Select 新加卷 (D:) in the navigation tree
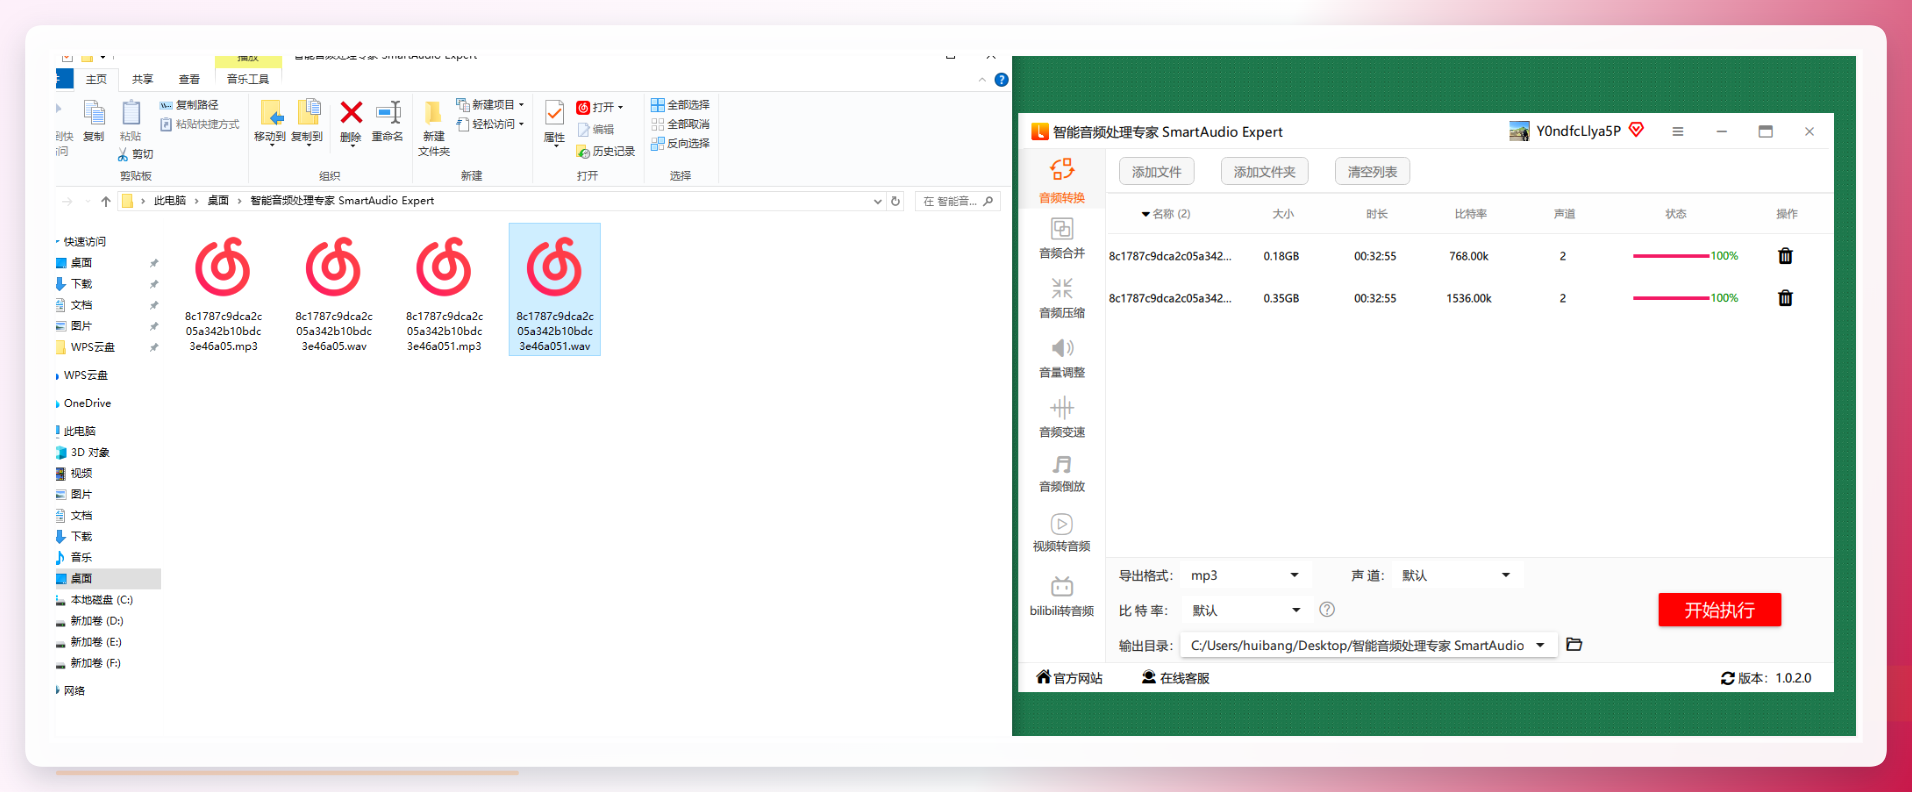The image size is (1912, 792). click(96, 621)
